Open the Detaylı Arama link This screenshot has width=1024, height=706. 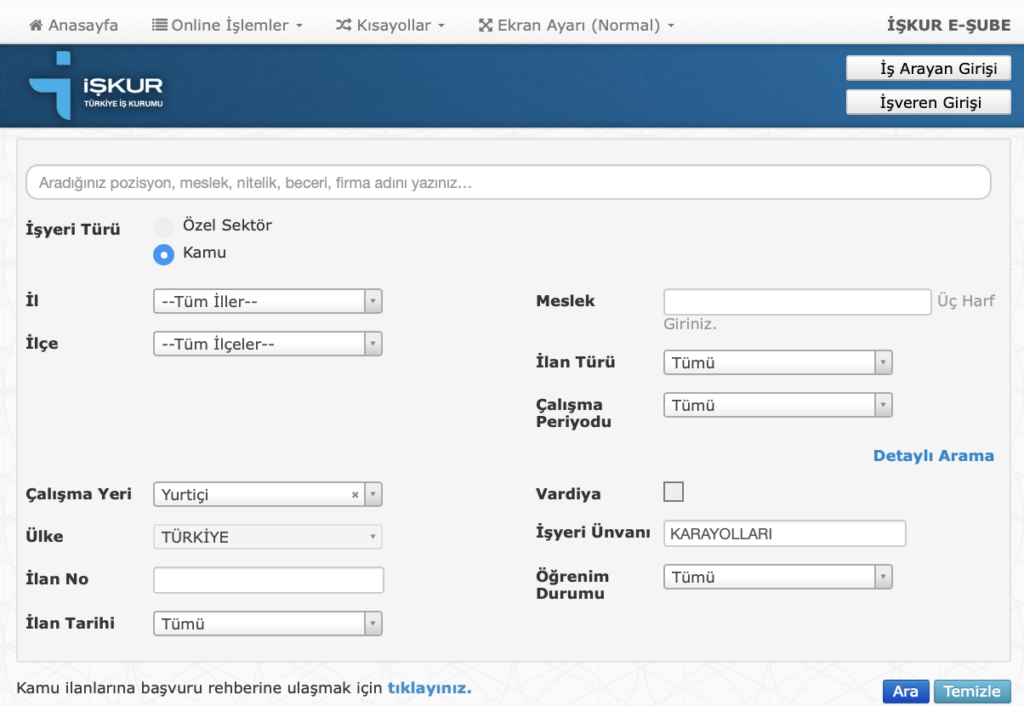(x=933, y=456)
